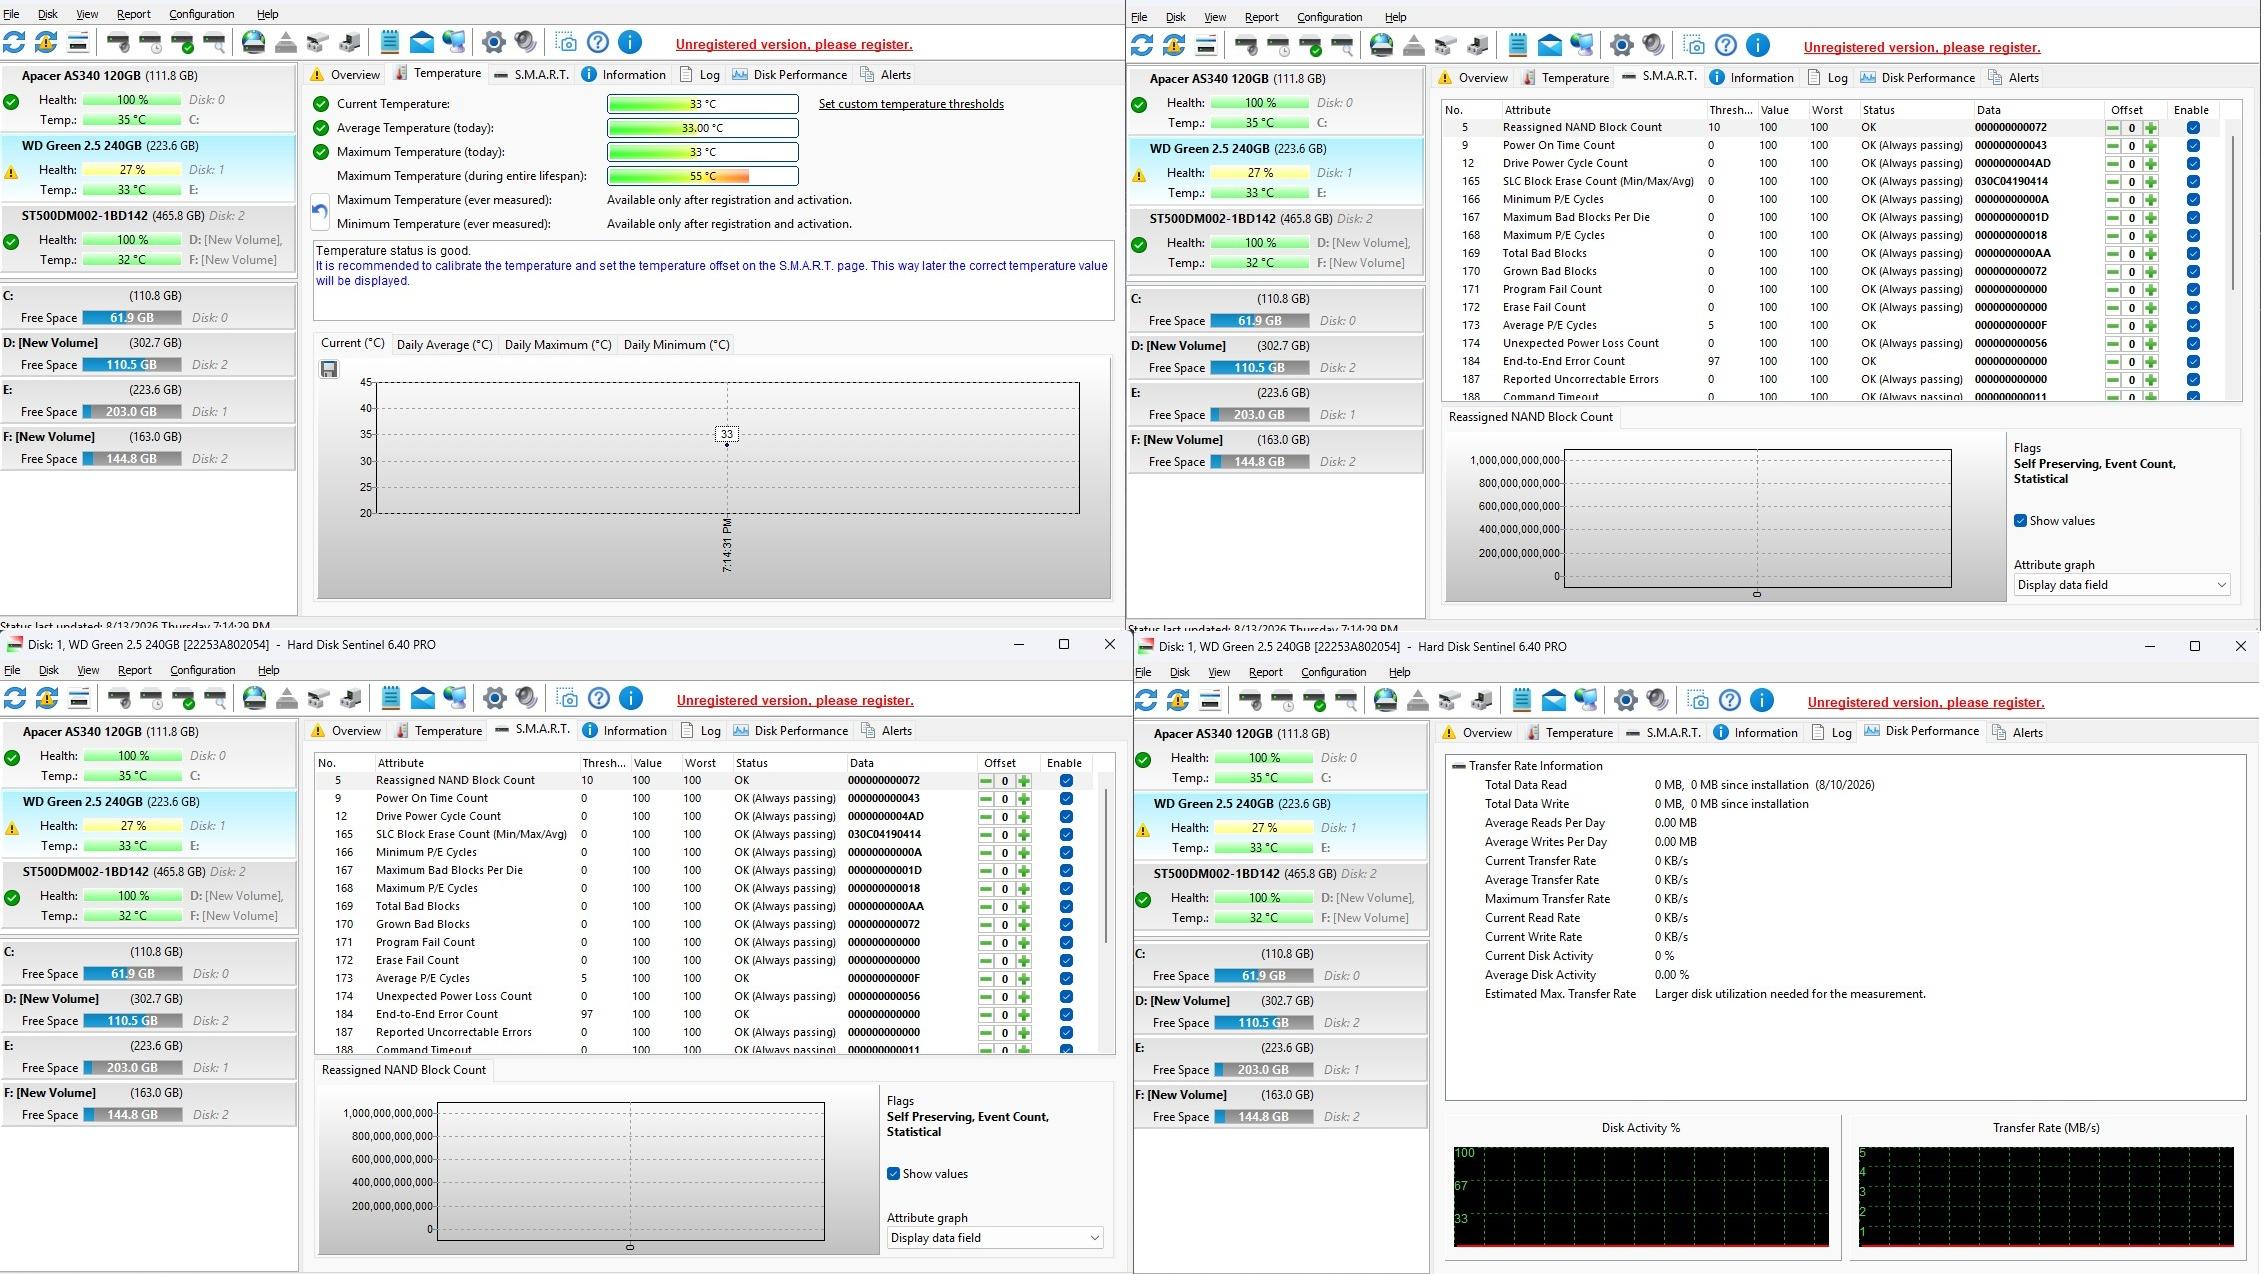This screenshot has width=2265, height=1274.
Task: Switch to the Overview tab in top-left window
Action: point(345,74)
